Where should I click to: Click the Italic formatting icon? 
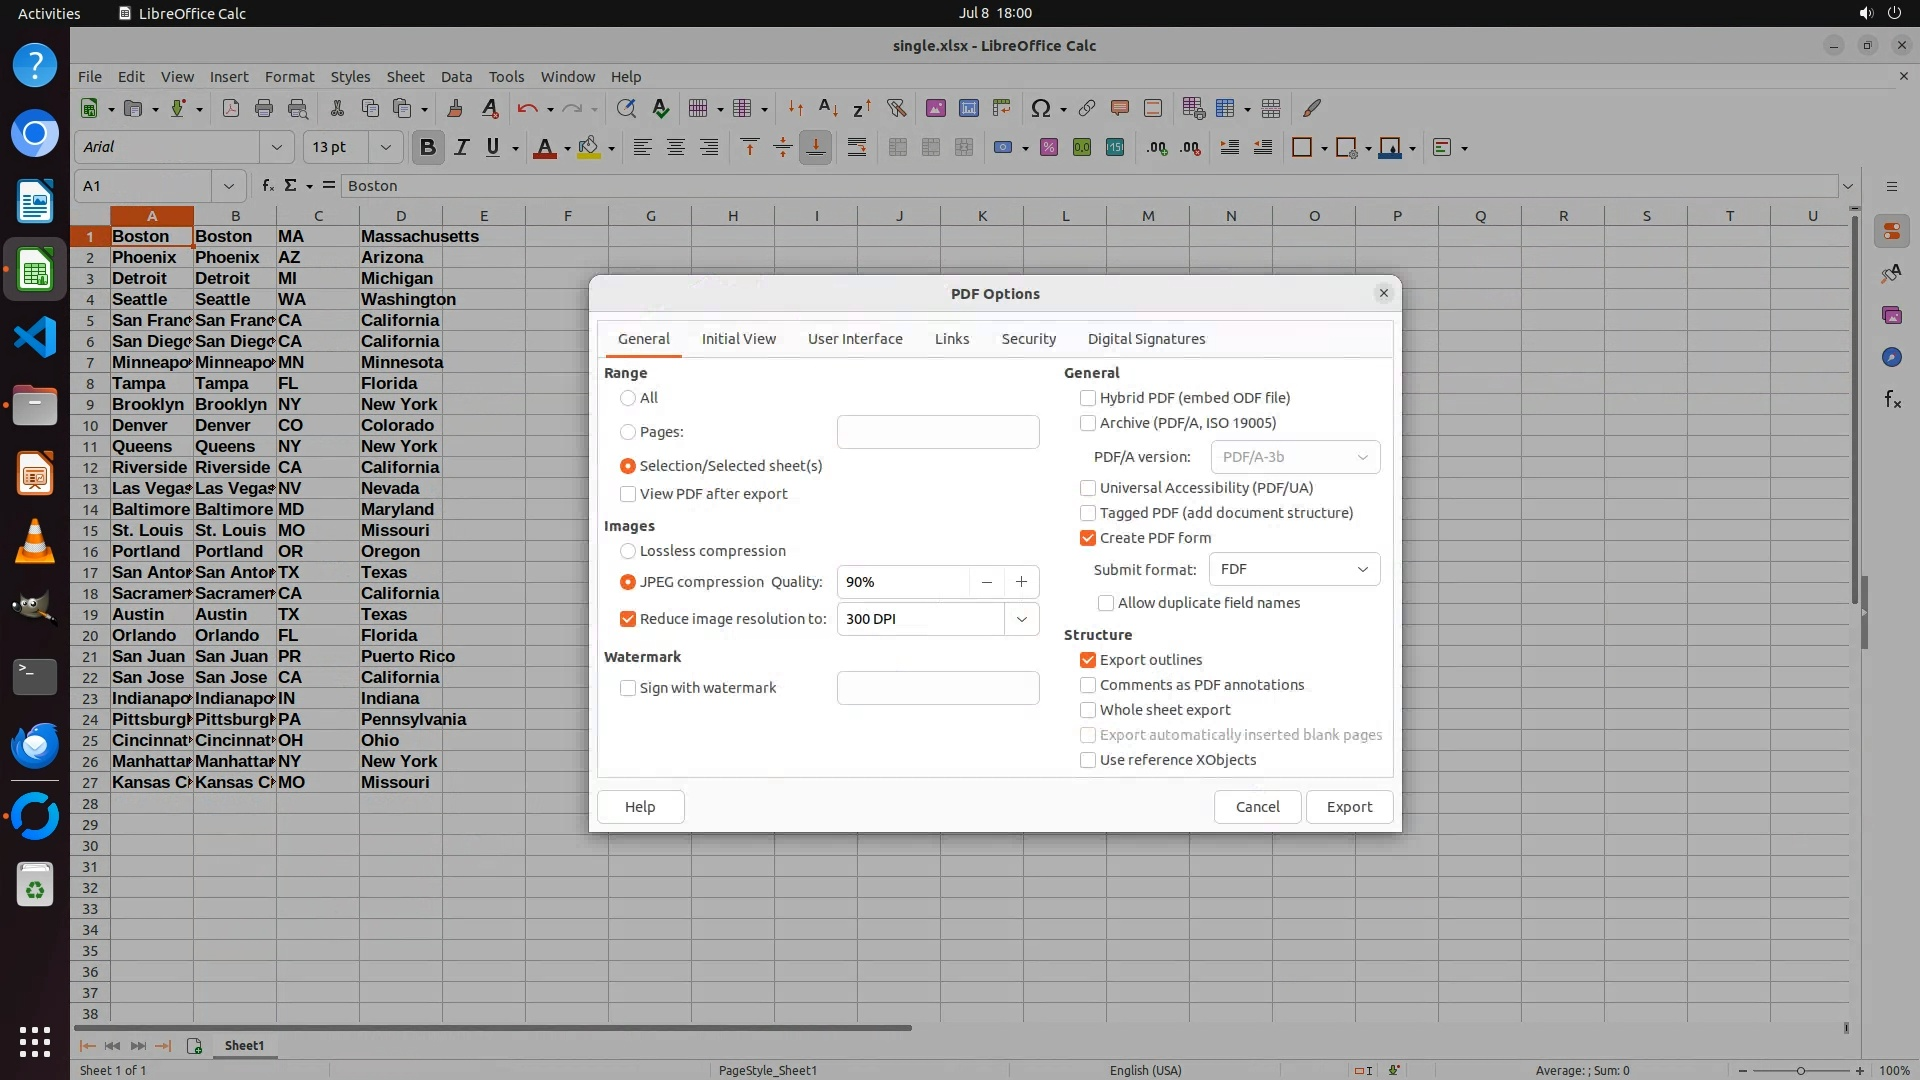(461, 147)
